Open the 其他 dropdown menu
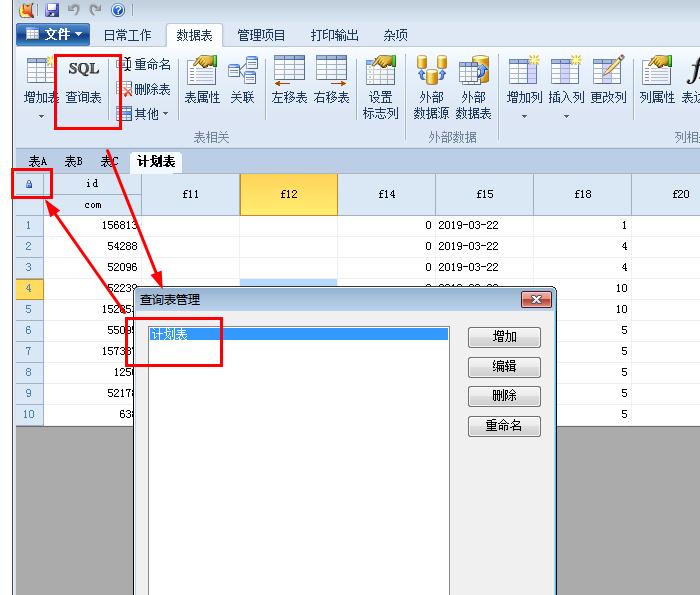 point(143,114)
